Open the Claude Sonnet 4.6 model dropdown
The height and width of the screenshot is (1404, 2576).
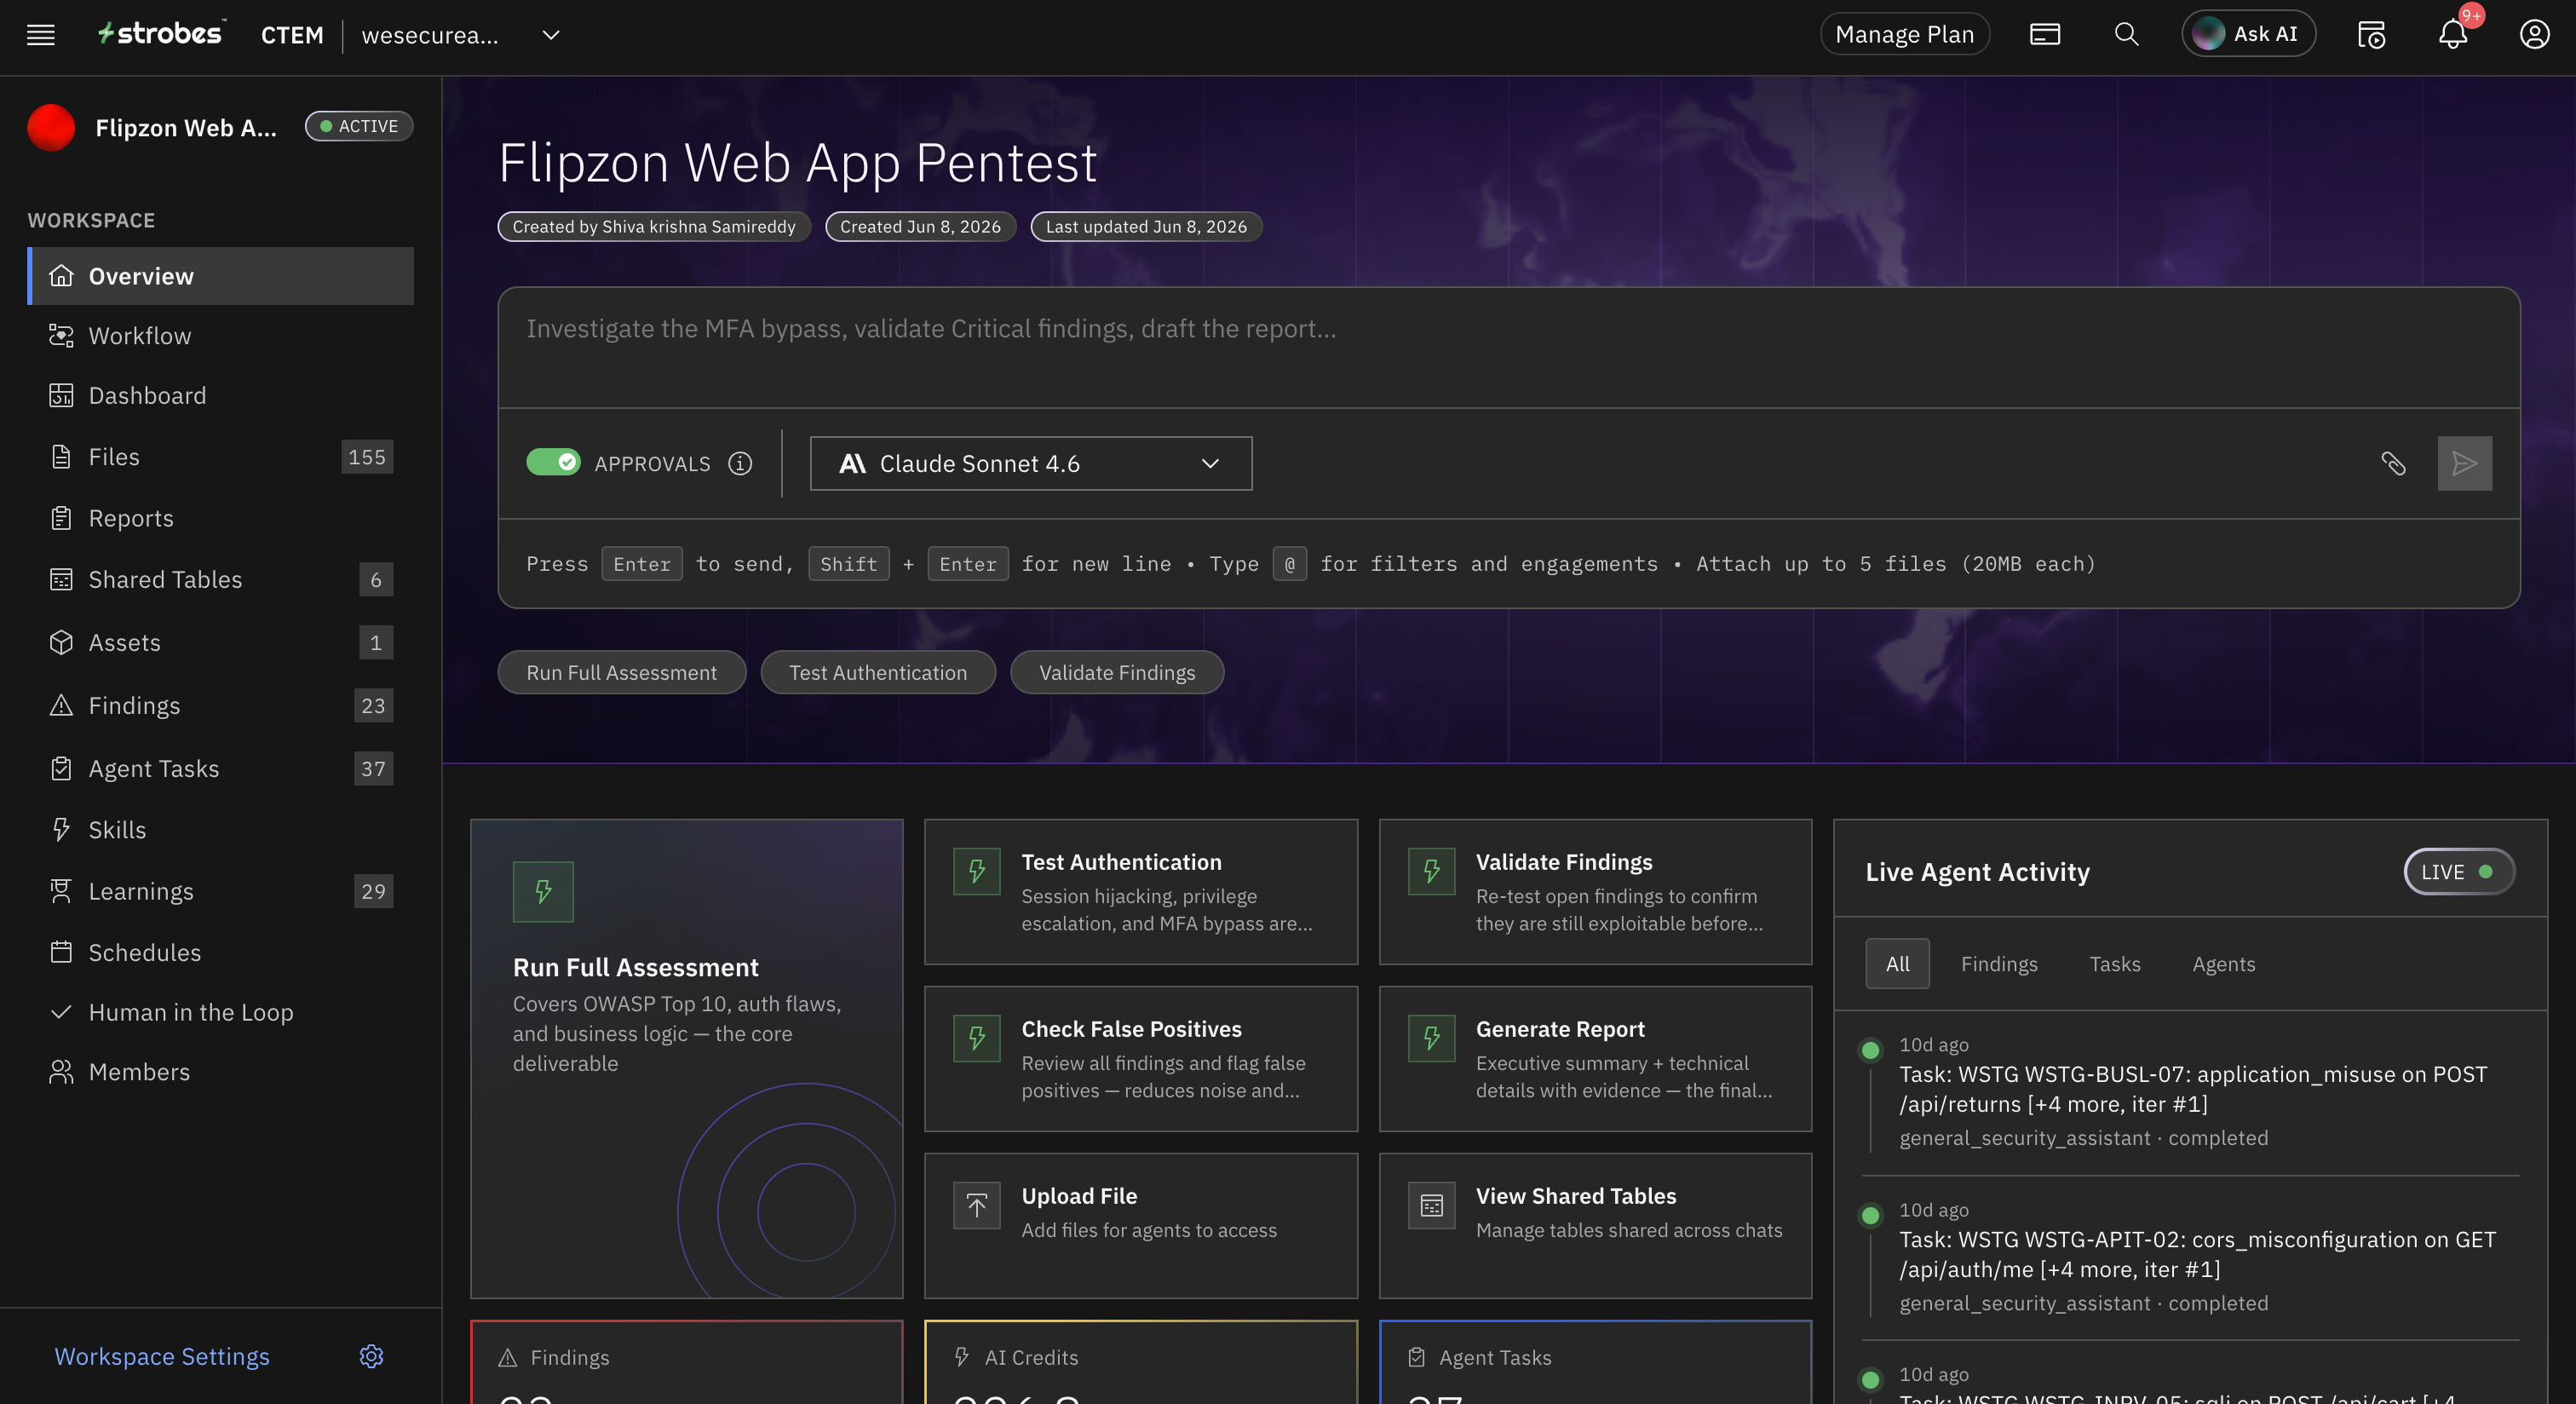click(1031, 463)
